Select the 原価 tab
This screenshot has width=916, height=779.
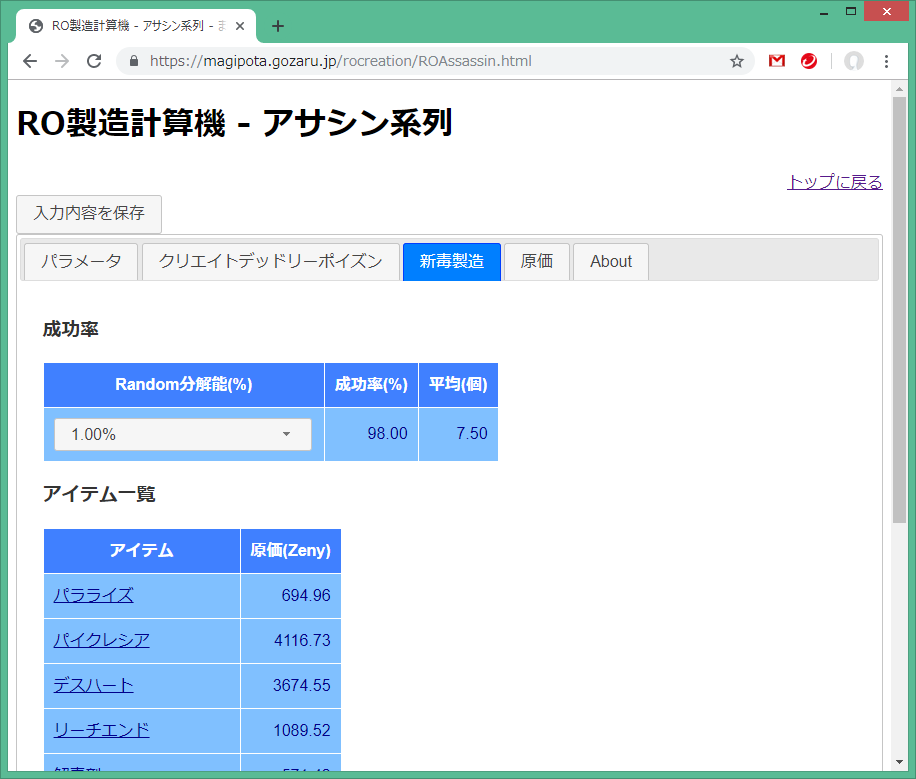point(537,262)
